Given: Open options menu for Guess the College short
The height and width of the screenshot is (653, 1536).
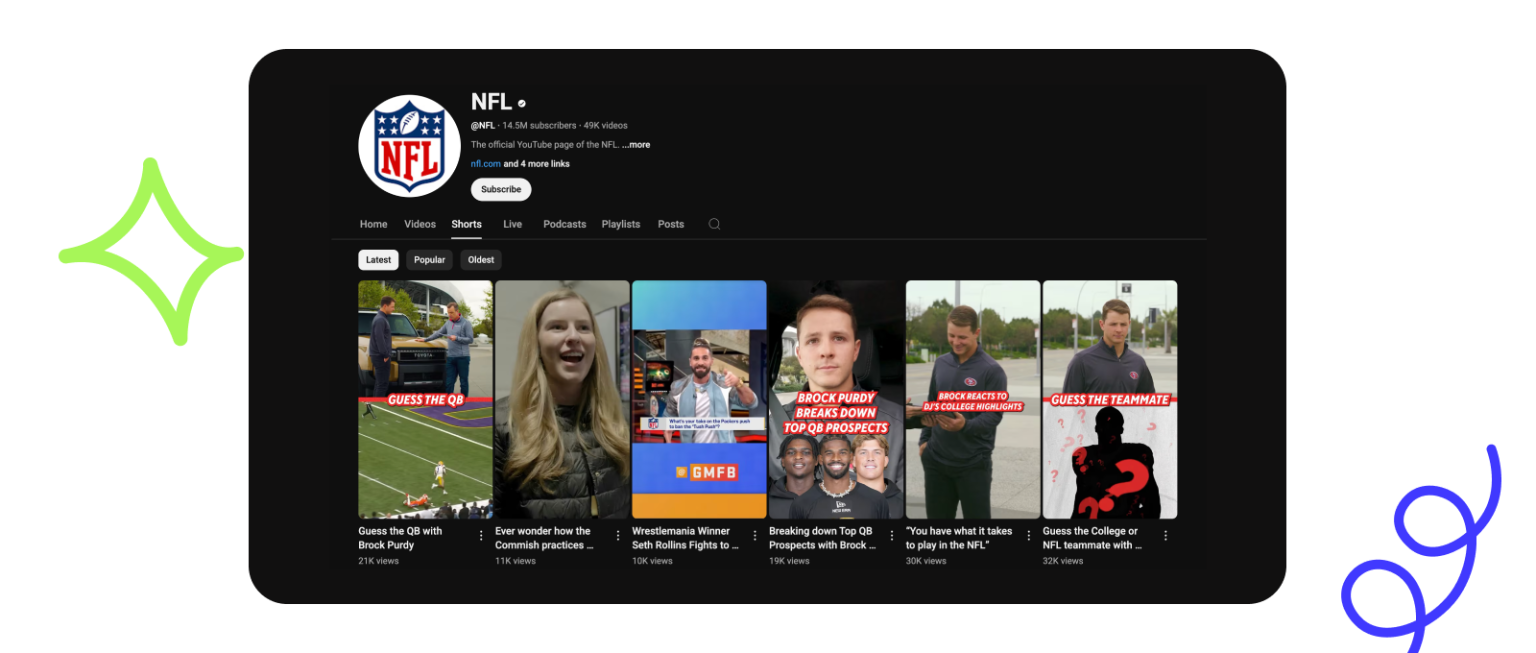Looking at the screenshot, I should [1163, 535].
